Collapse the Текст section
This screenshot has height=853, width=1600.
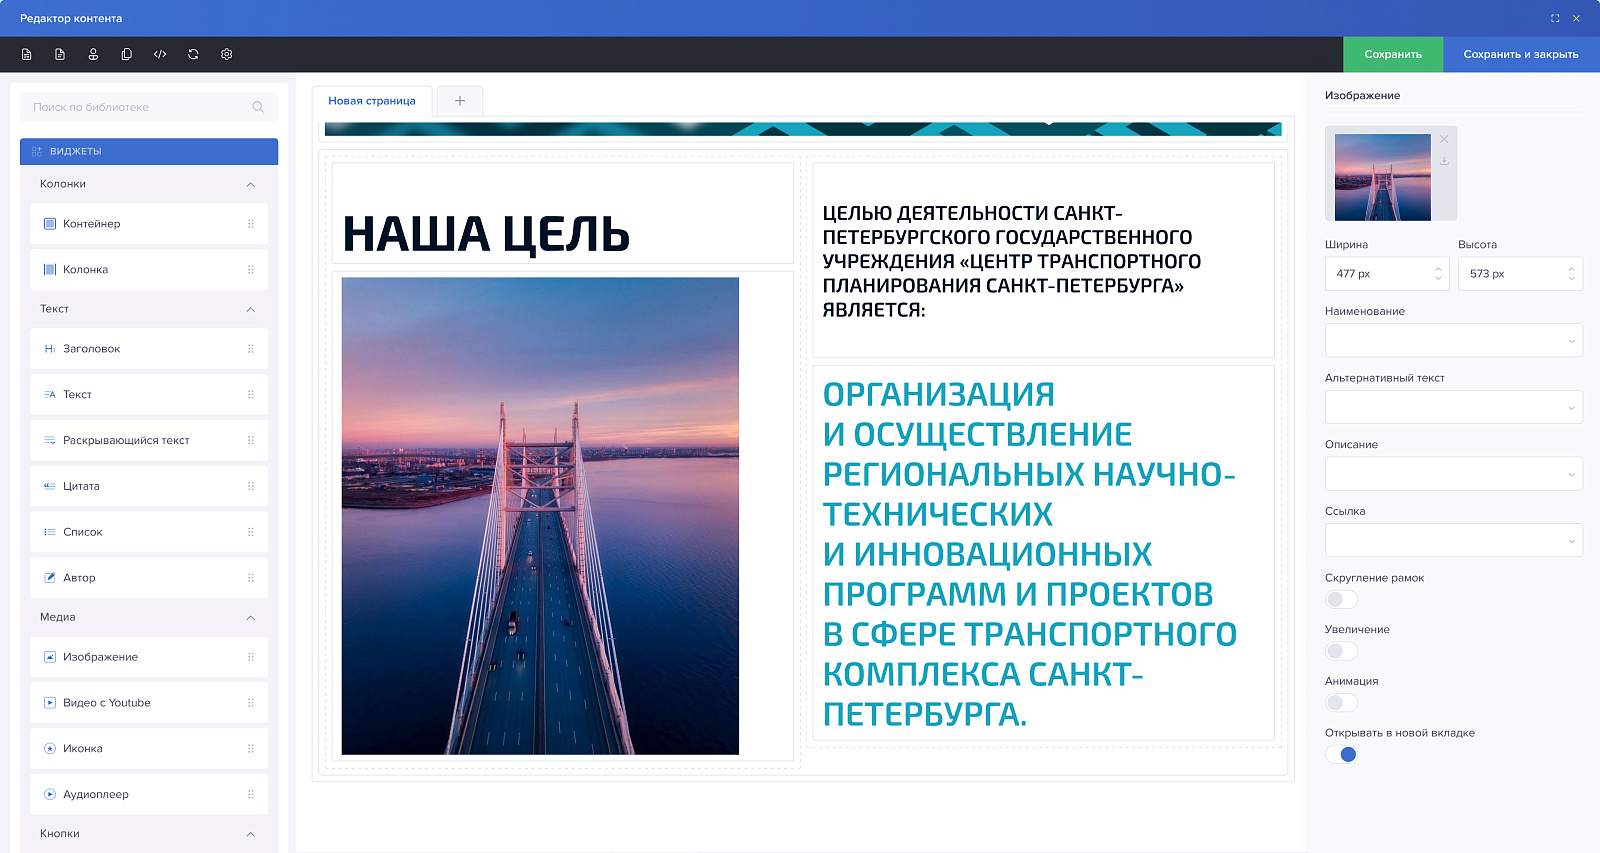[251, 309]
